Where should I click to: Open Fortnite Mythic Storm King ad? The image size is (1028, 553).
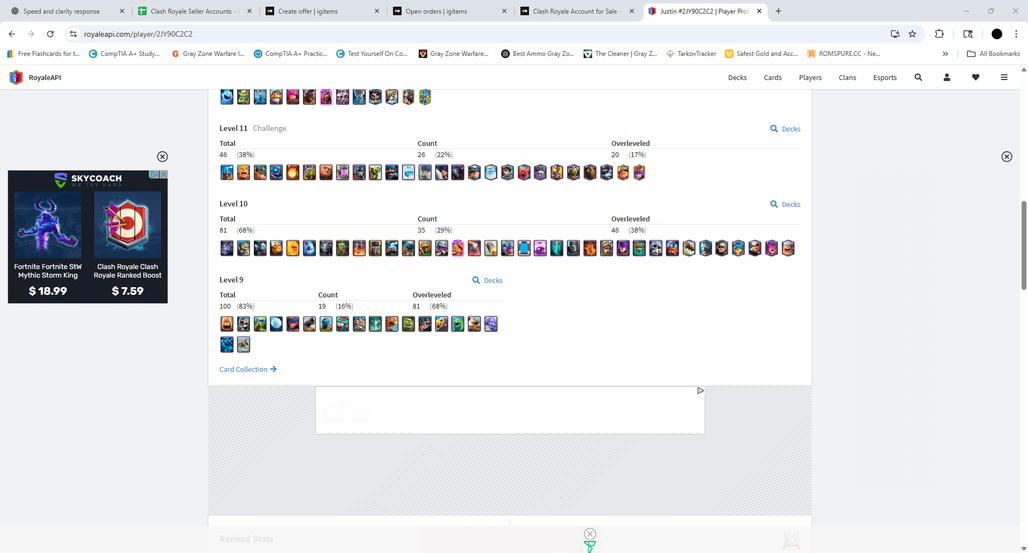(x=48, y=244)
